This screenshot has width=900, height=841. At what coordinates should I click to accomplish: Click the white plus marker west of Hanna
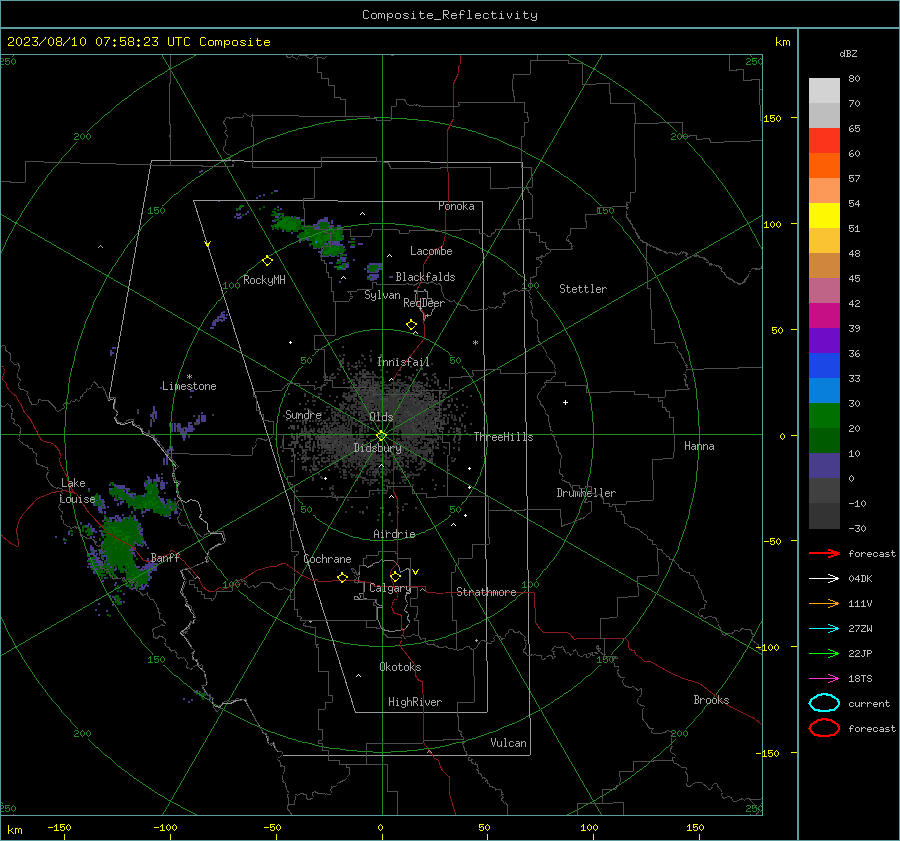[565, 402]
